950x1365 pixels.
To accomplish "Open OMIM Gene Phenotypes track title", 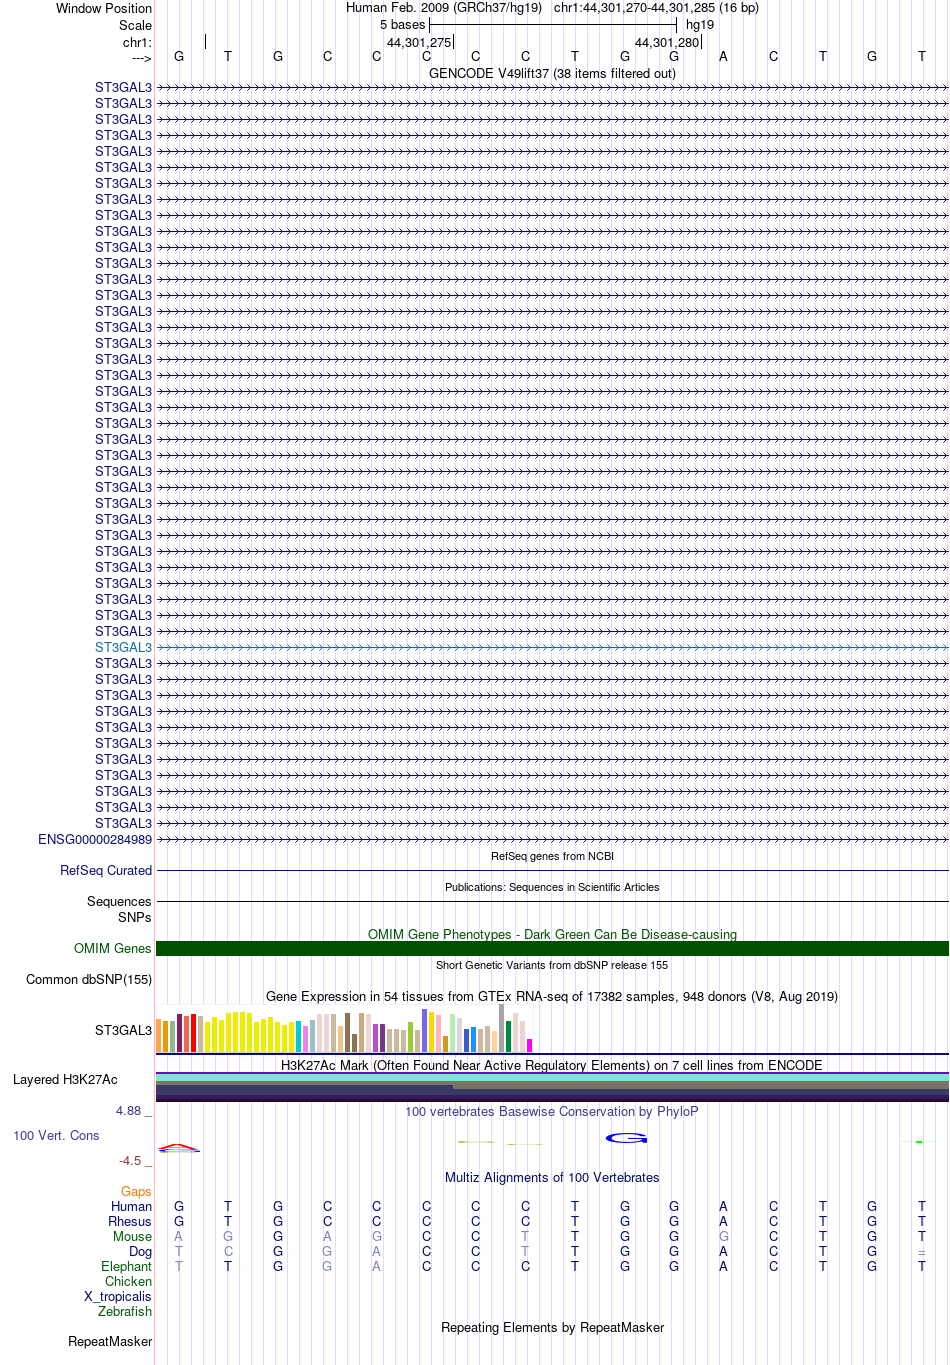I will pos(552,934).
